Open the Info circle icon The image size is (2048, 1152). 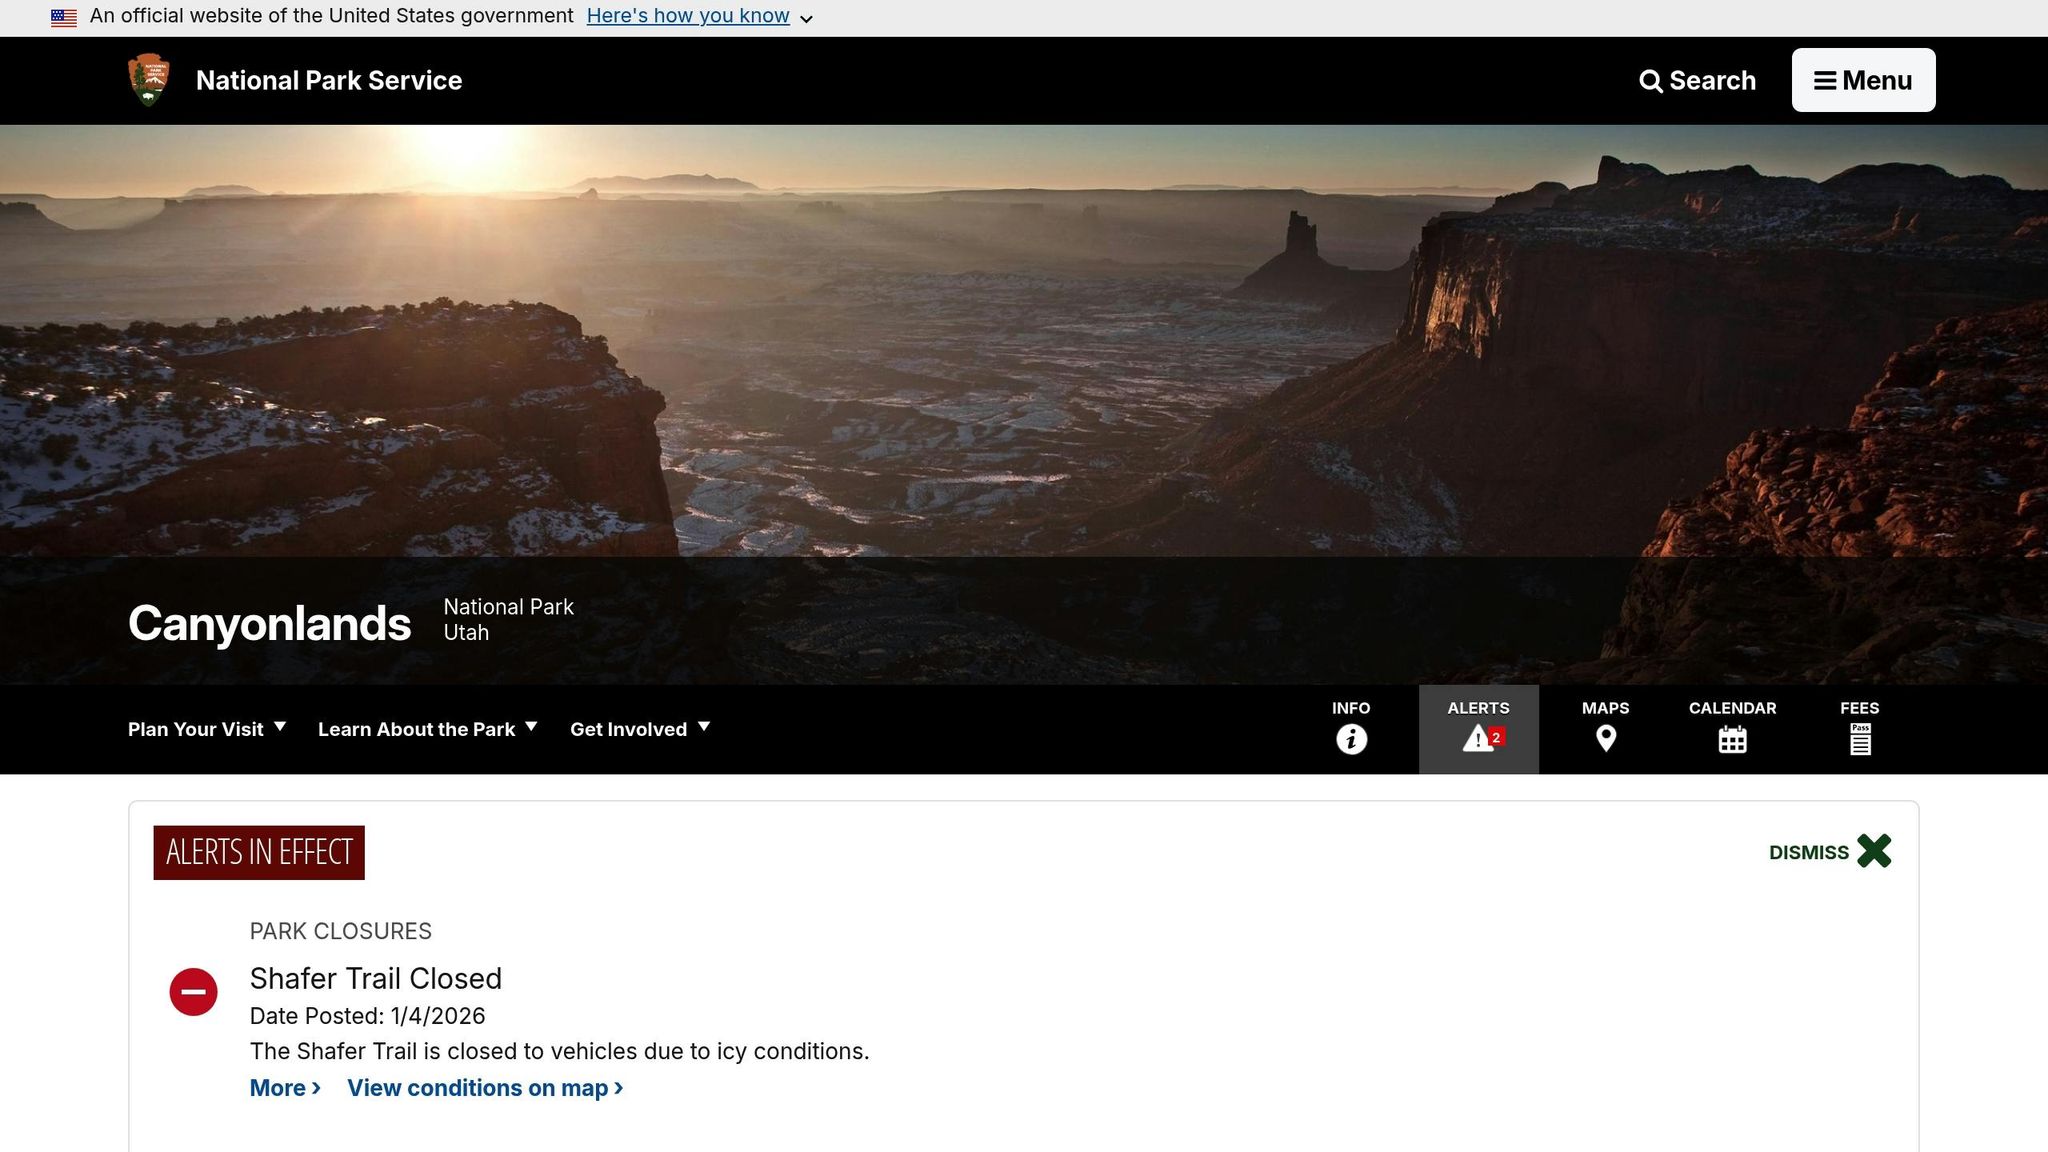[x=1351, y=739]
